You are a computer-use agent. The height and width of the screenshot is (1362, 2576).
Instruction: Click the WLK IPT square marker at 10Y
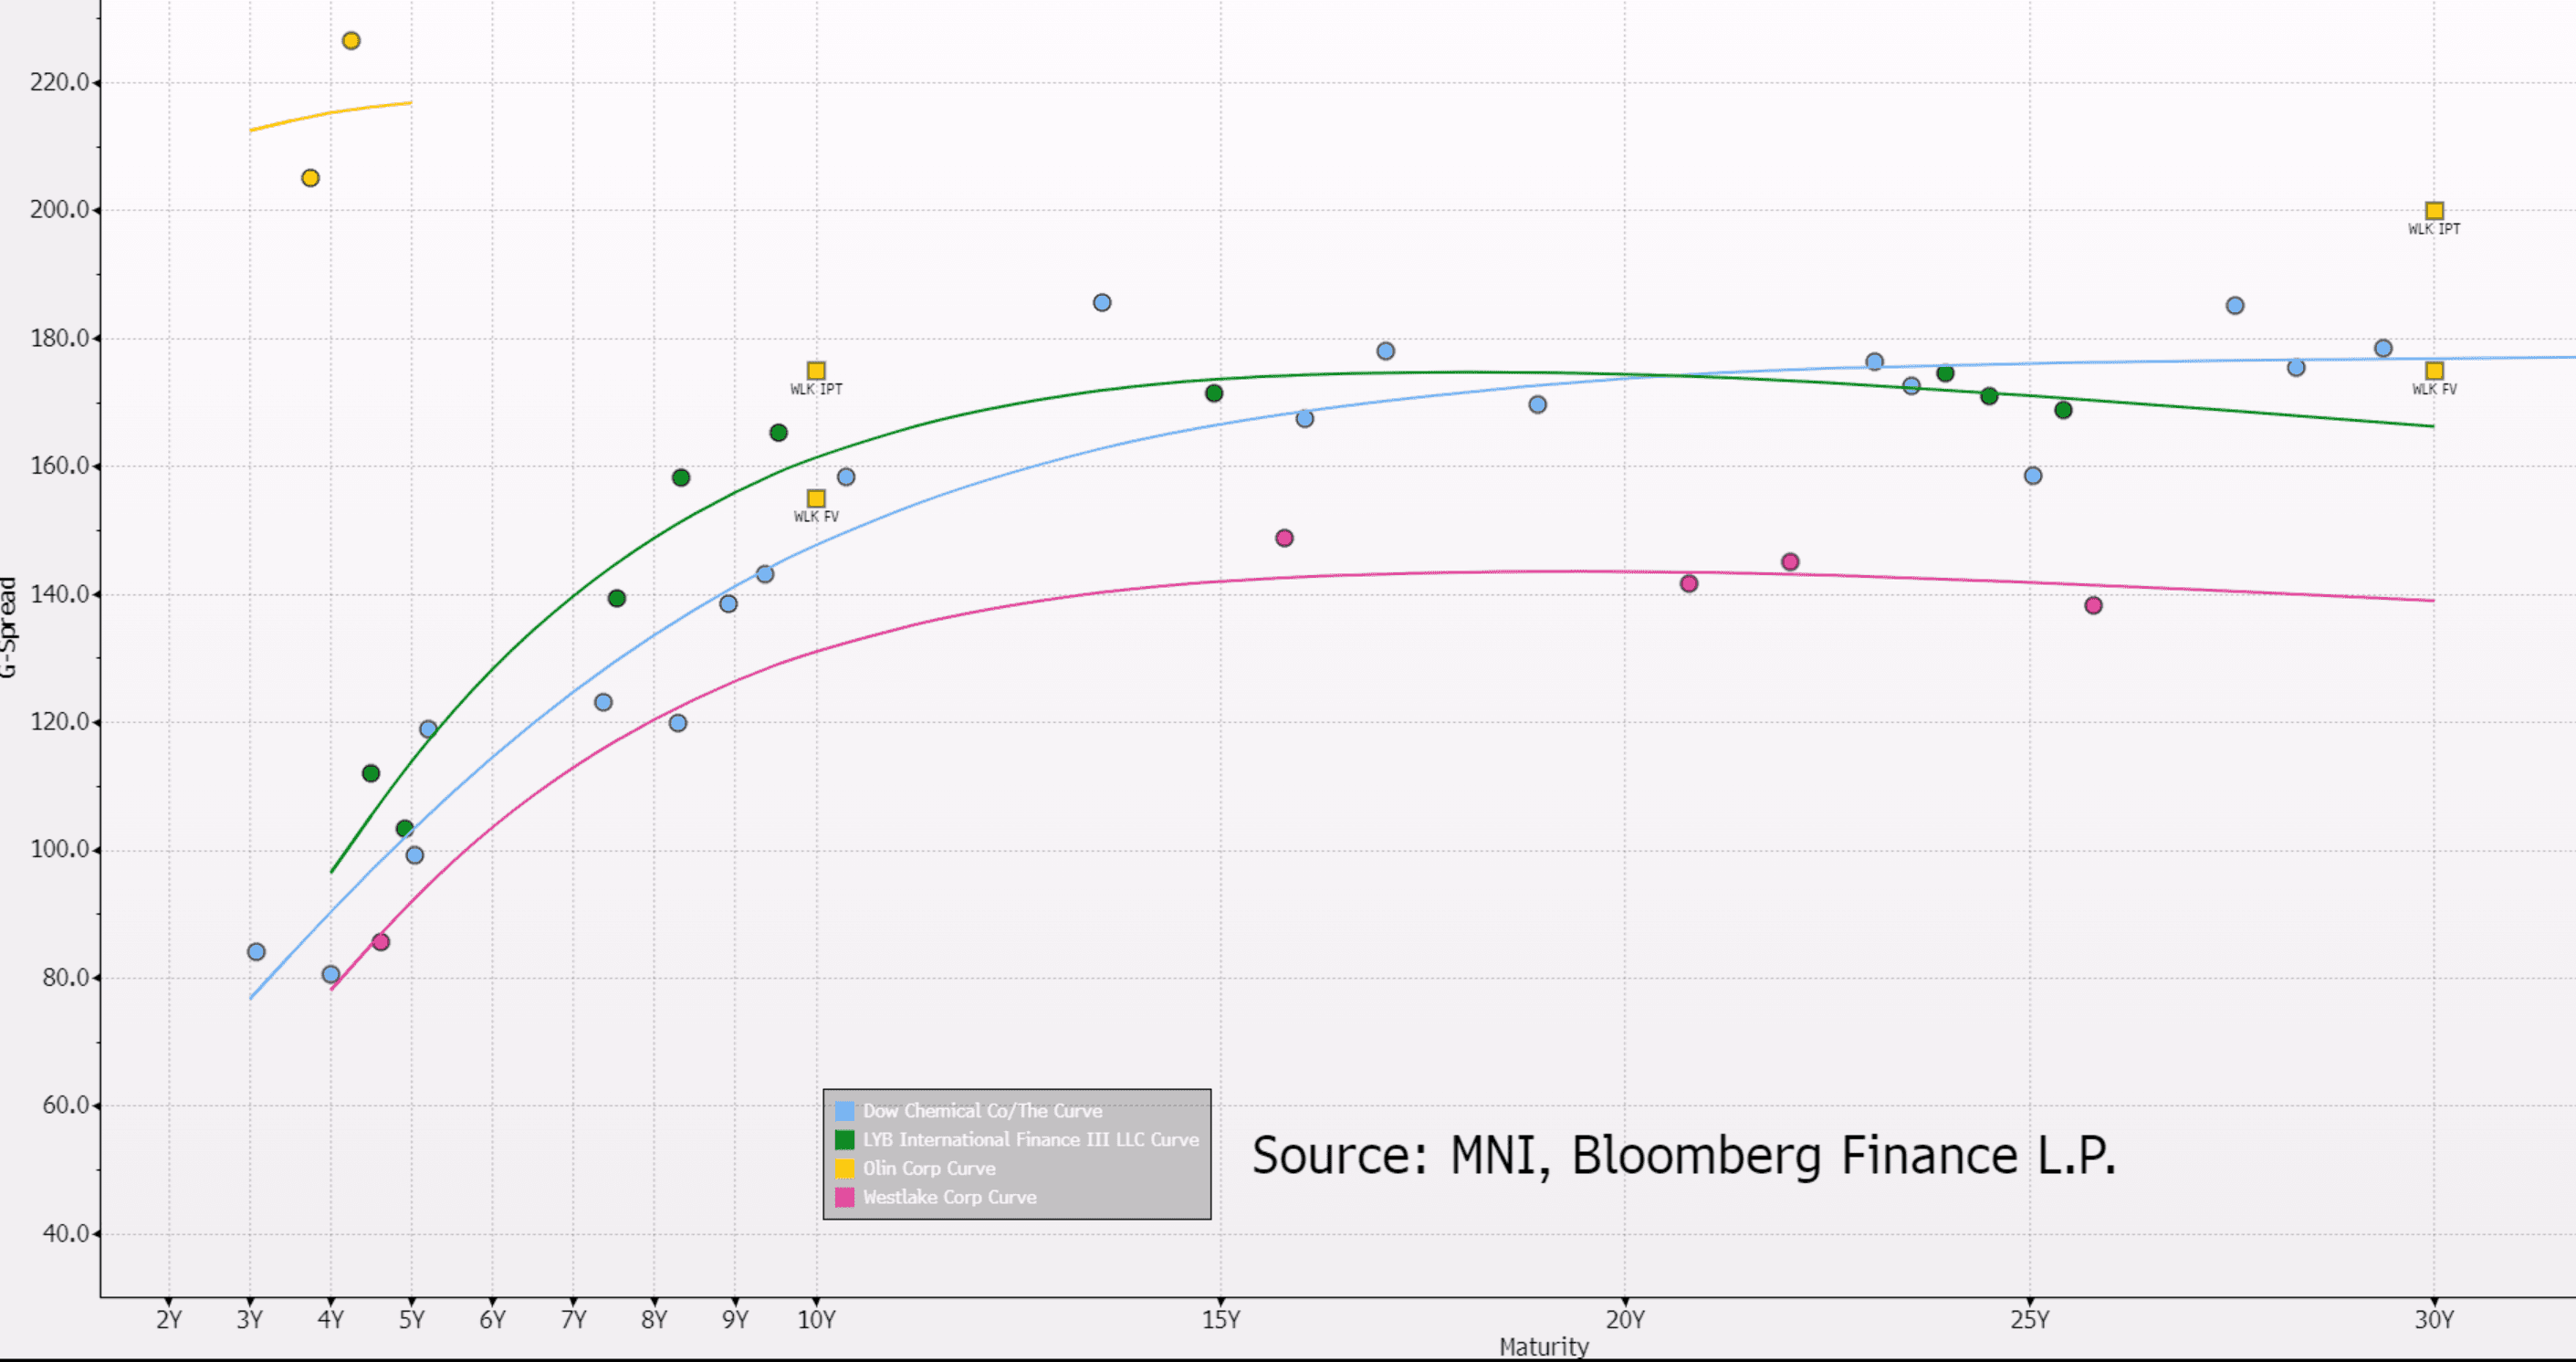[x=816, y=371]
